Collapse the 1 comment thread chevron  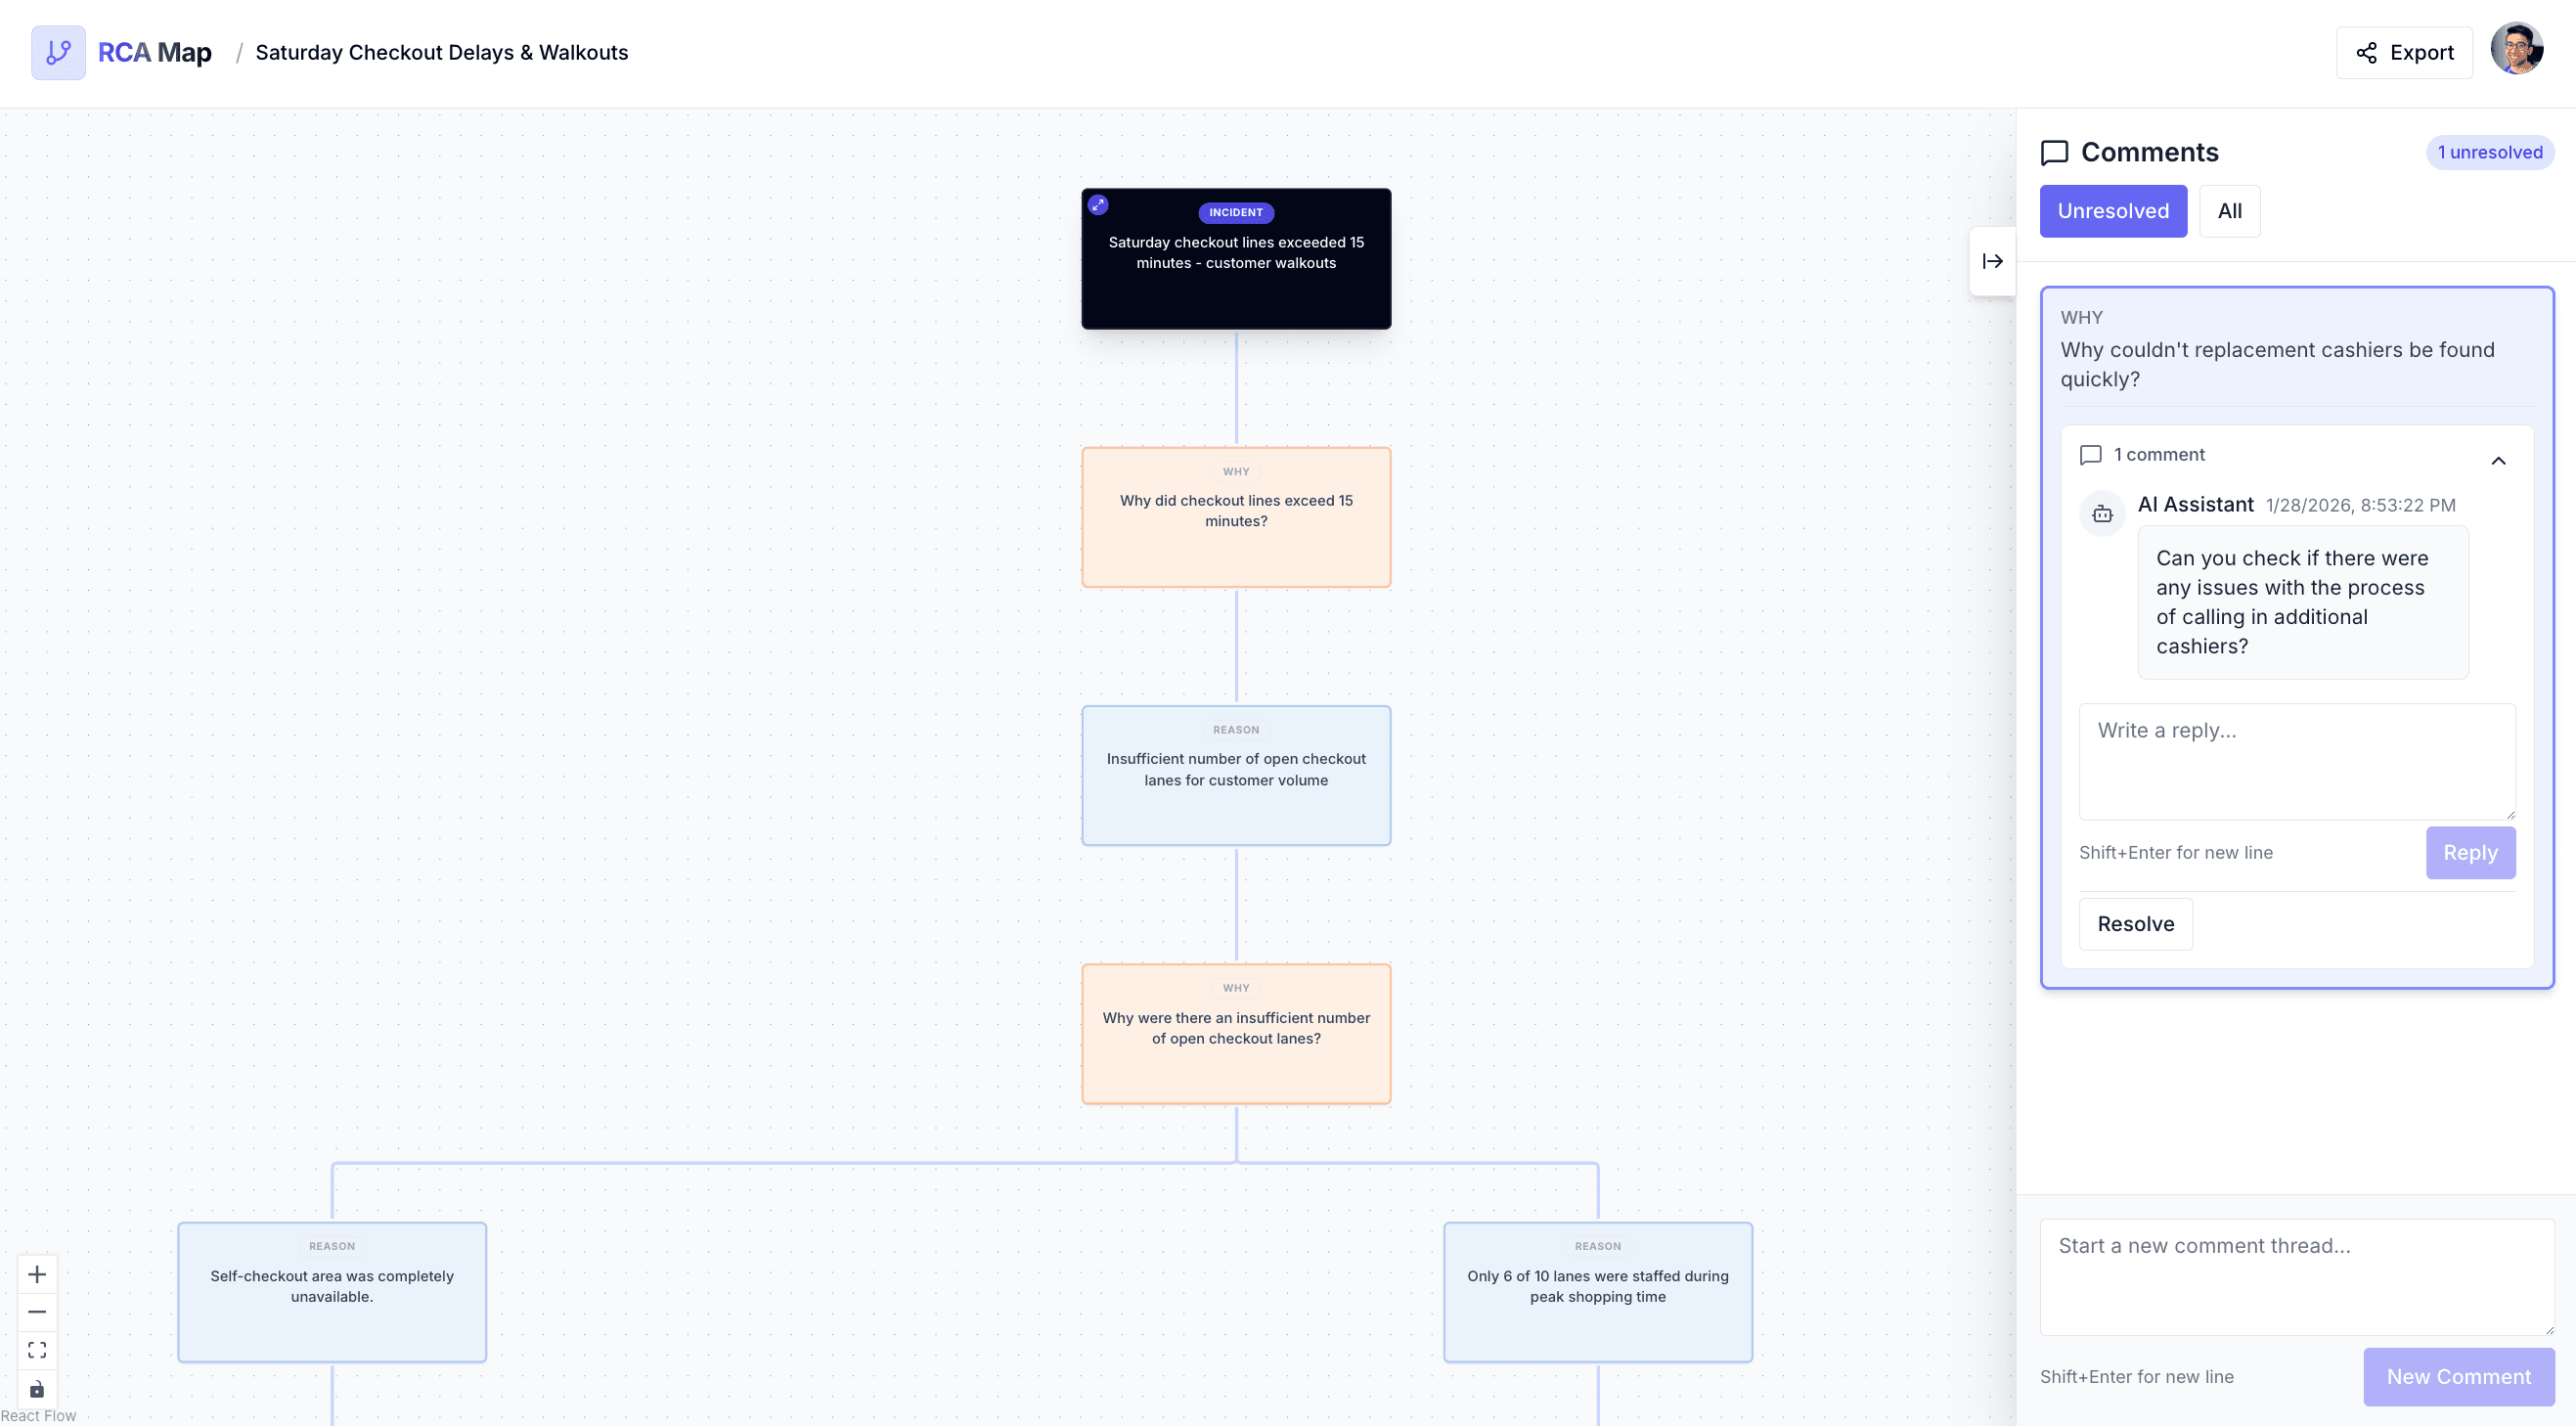click(x=2498, y=460)
